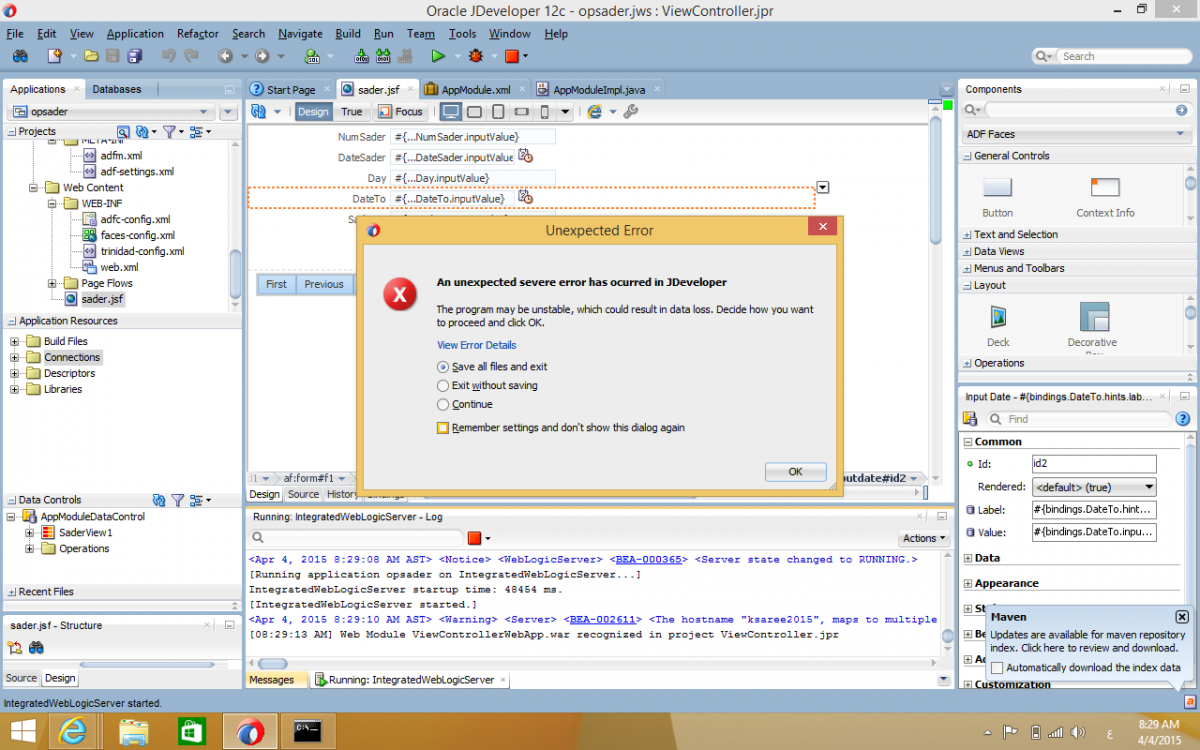Click the Save All toolbar icon
The width and height of the screenshot is (1200, 750).
click(133, 56)
